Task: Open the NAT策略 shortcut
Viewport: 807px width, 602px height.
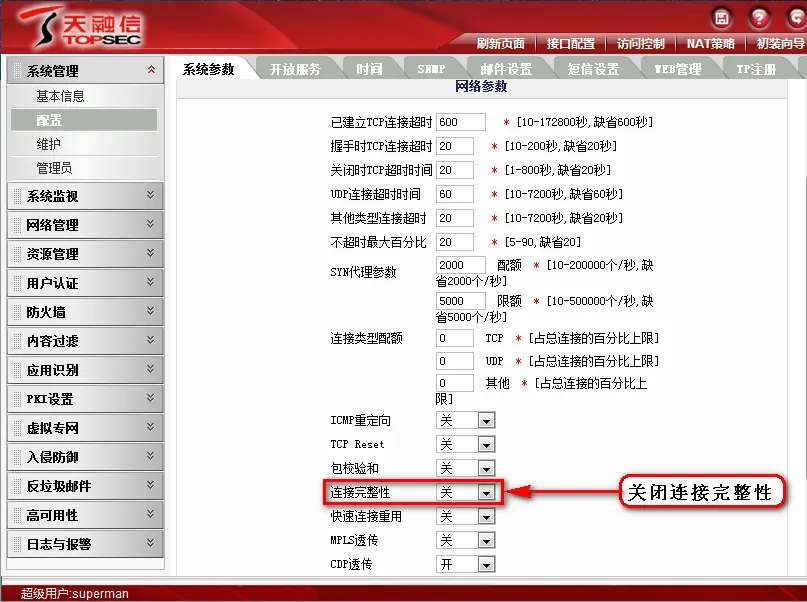Action: click(710, 44)
